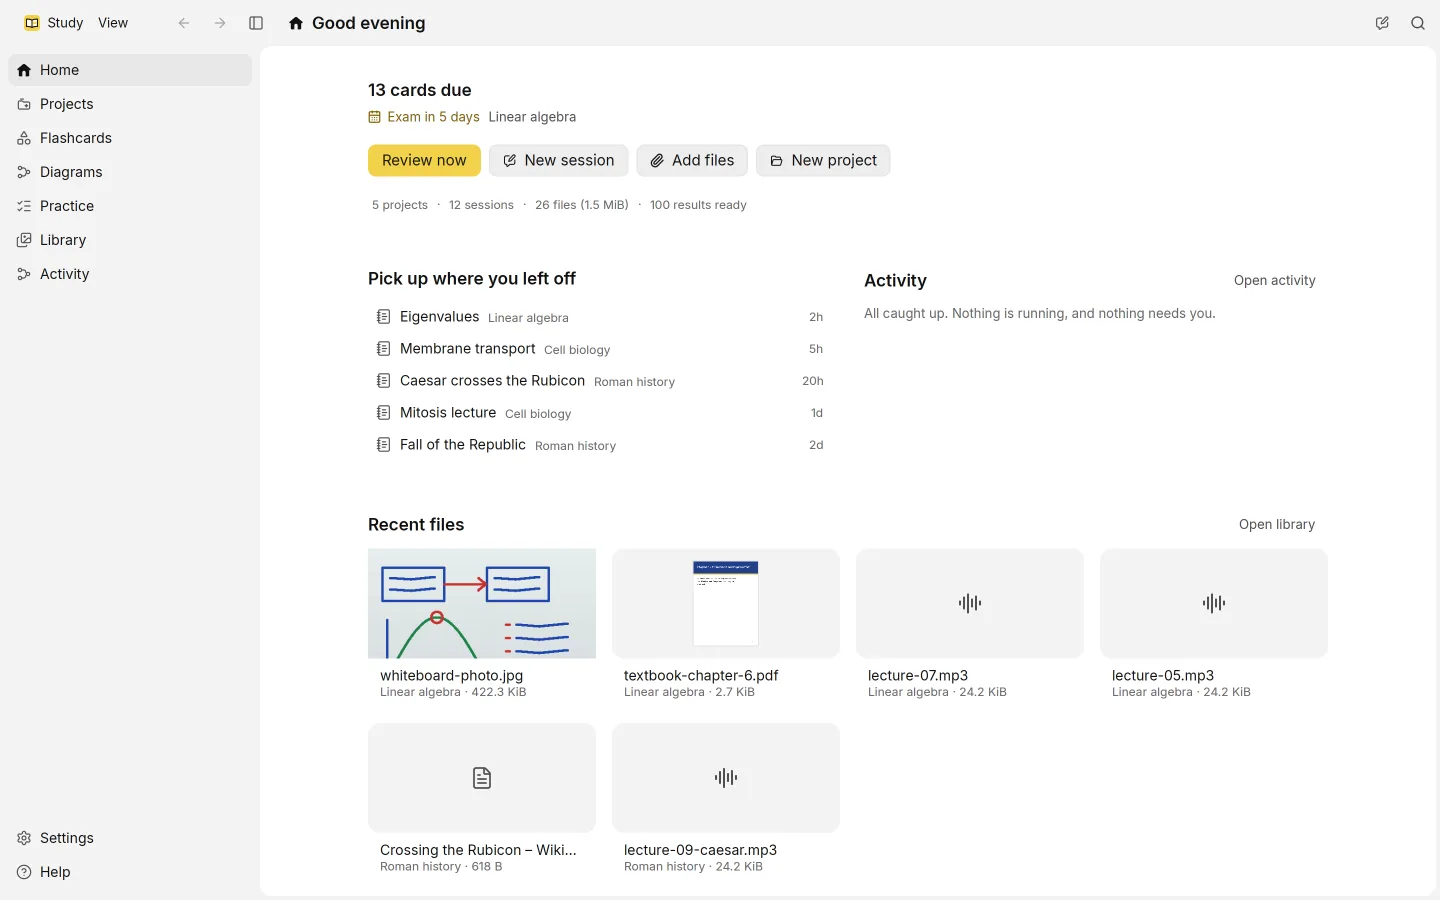This screenshot has height=900, width=1440.
Task: Open the textbook-chapter-6.pdf thumbnail
Action: coord(726,603)
